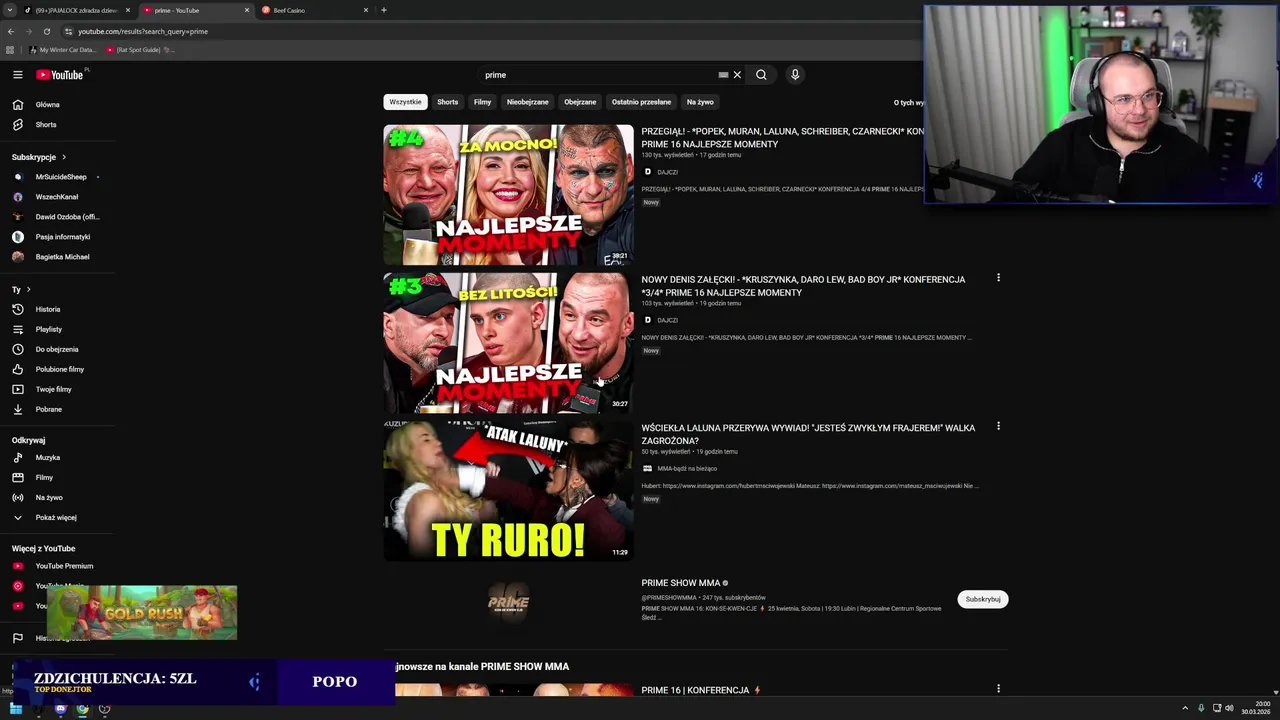This screenshot has width=1280, height=720.
Task: Click the YouTube search field containing prime
Action: [598, 75]
